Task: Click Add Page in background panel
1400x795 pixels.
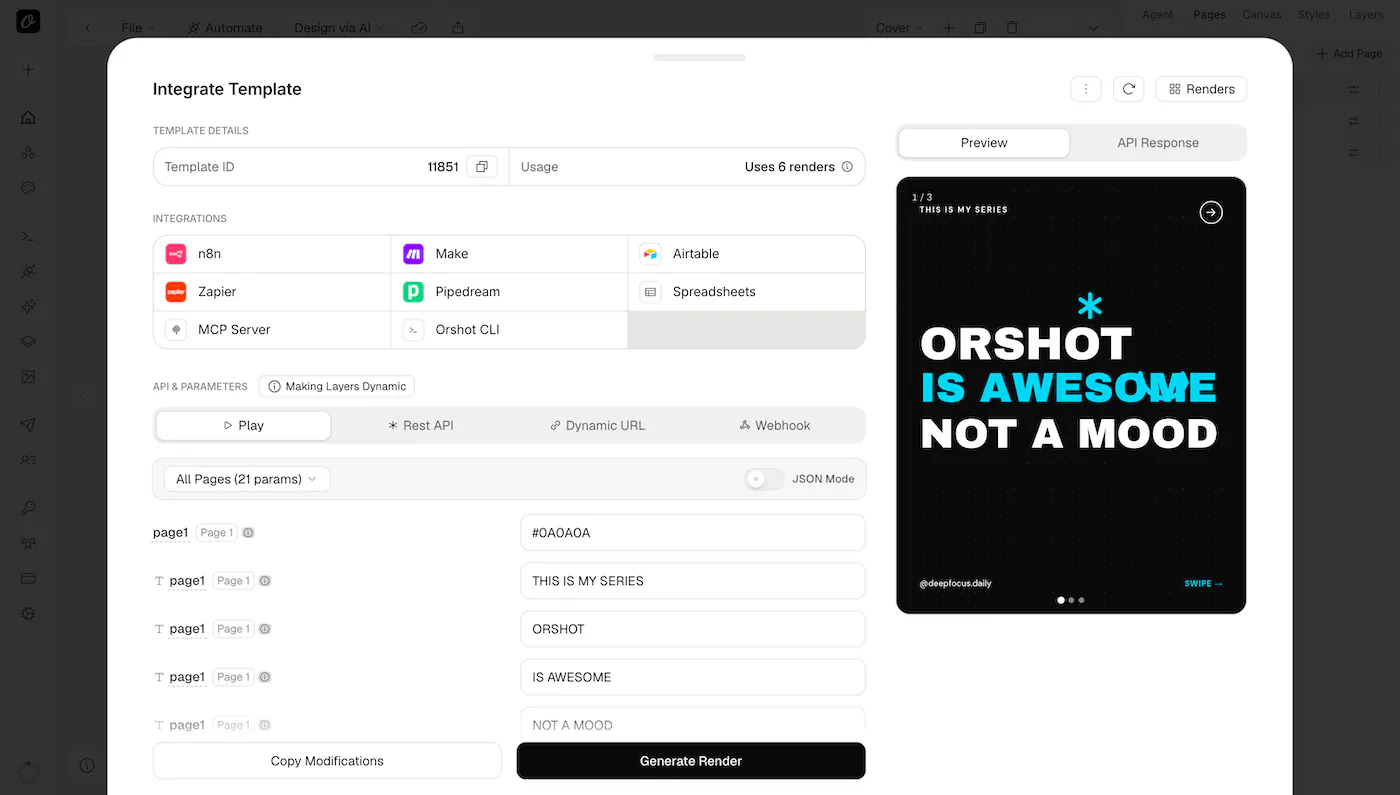Action: (x=1350, y=53)
